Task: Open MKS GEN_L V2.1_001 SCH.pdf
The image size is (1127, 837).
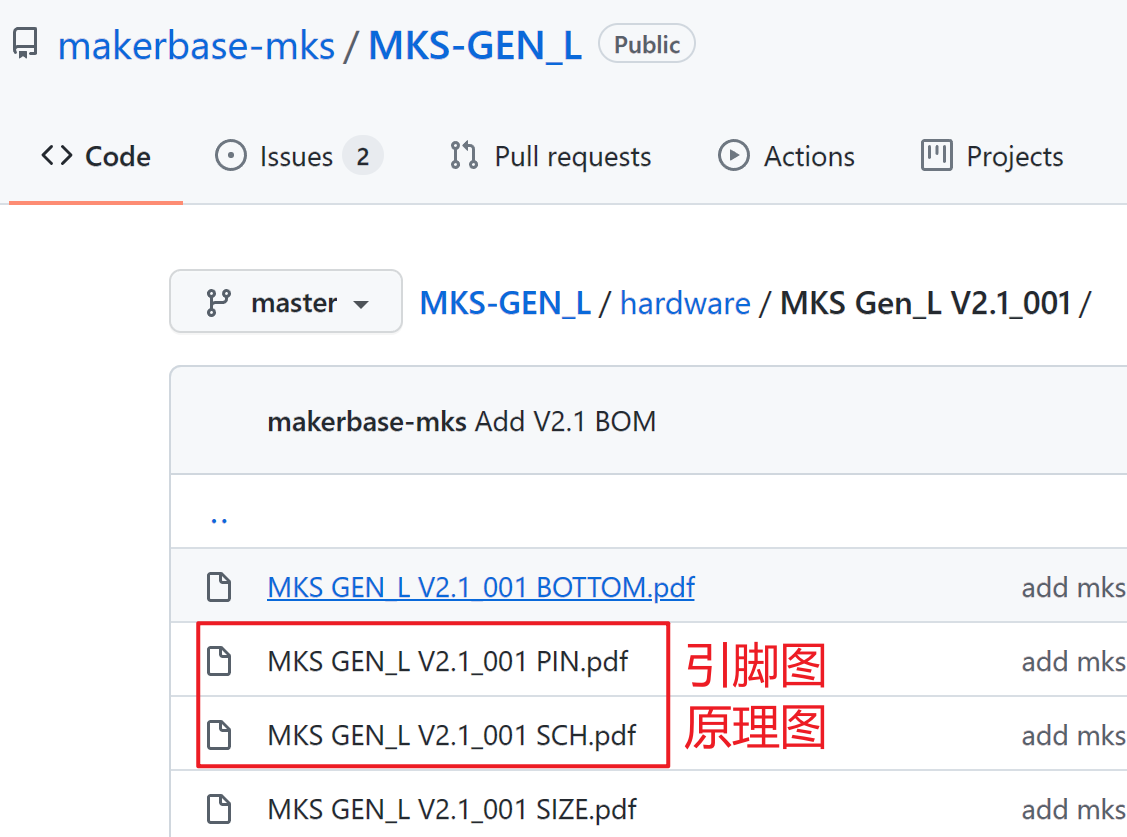Action: pyautogui.click(x=451, y=736)
